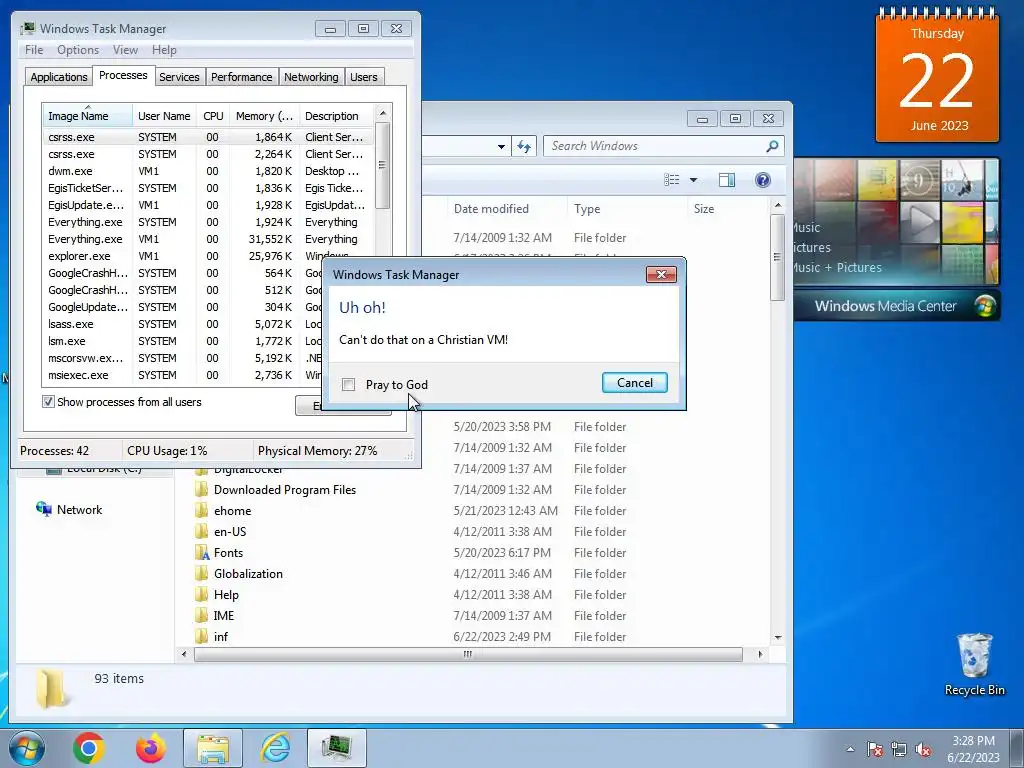Sort Explorer files by Size column
Viewport: 1024px width, 768px height.
click(x=726, y=208)
